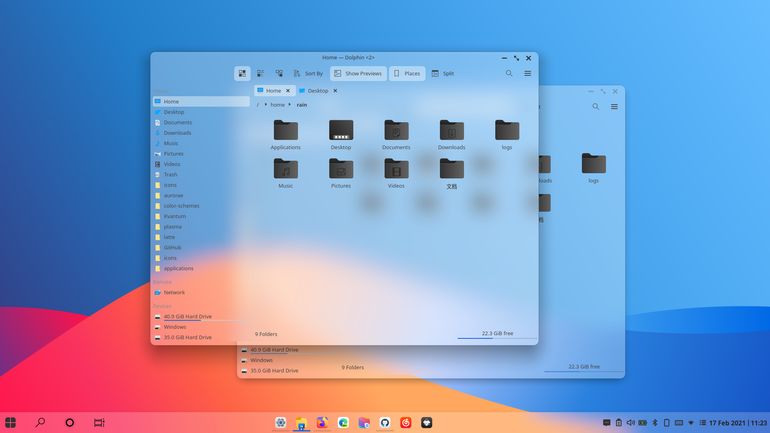Viewport: 770px width, 433px height.
Task: Open the application launcher grid icon
Action: 10,423
